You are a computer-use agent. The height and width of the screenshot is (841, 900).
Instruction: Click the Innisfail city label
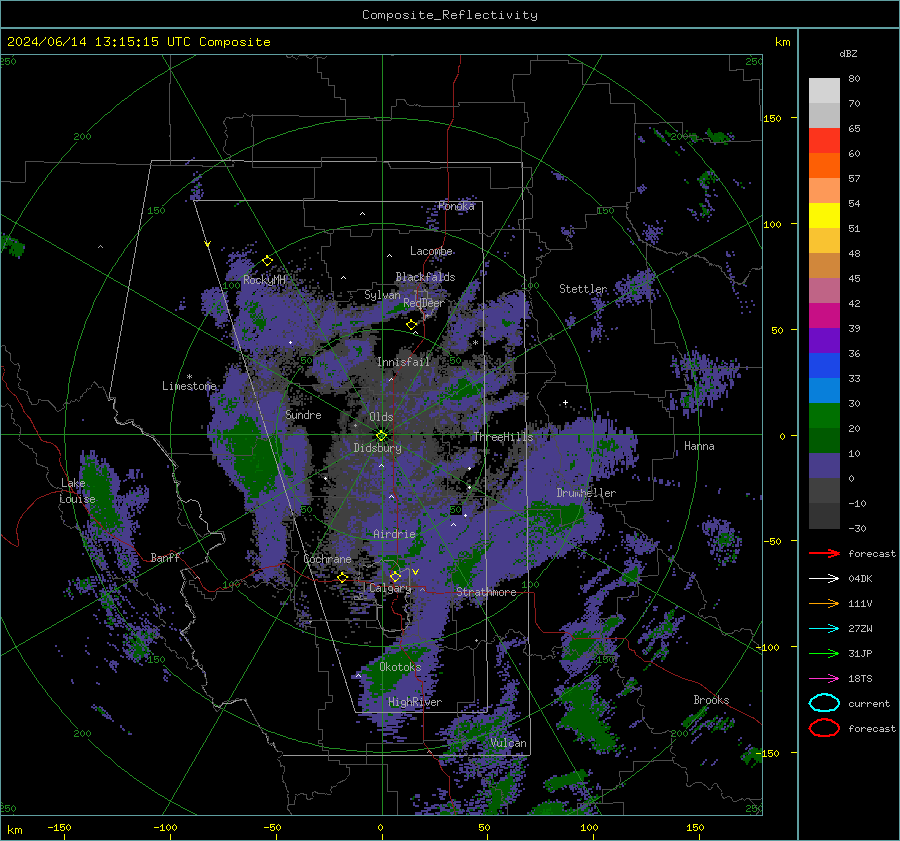tap(403, 362)
